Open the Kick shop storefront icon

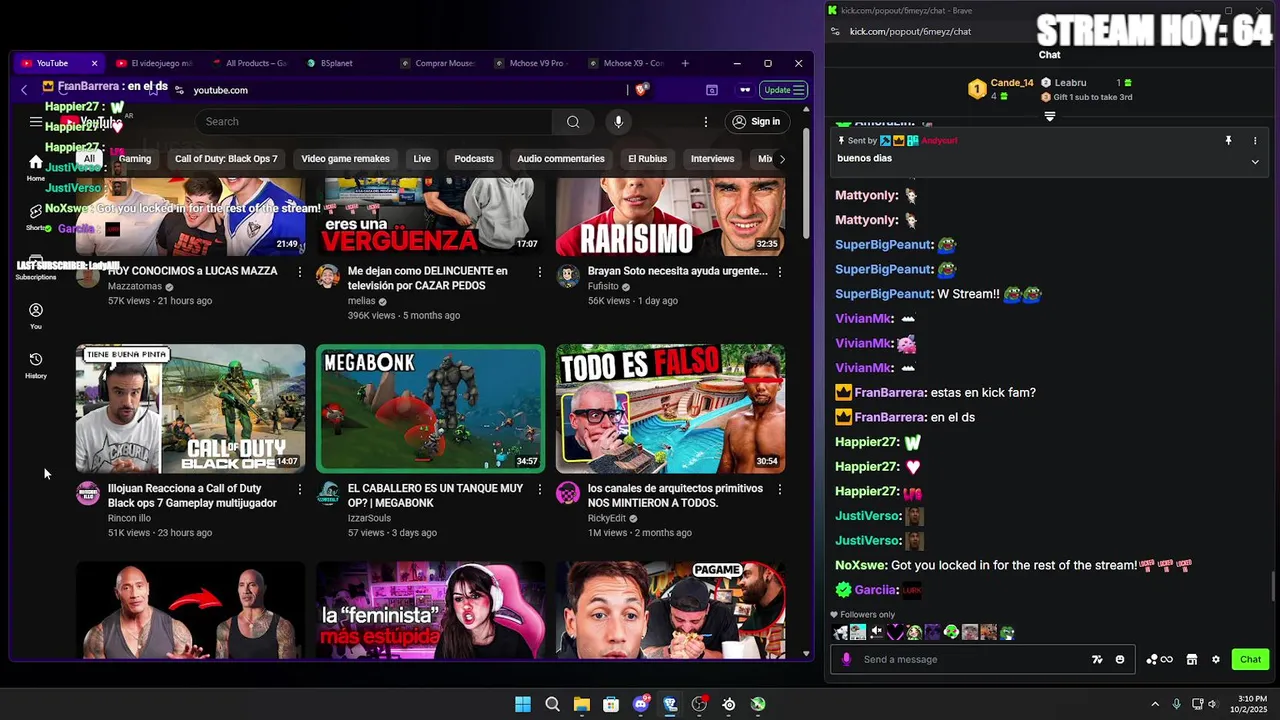[1192, 660]
